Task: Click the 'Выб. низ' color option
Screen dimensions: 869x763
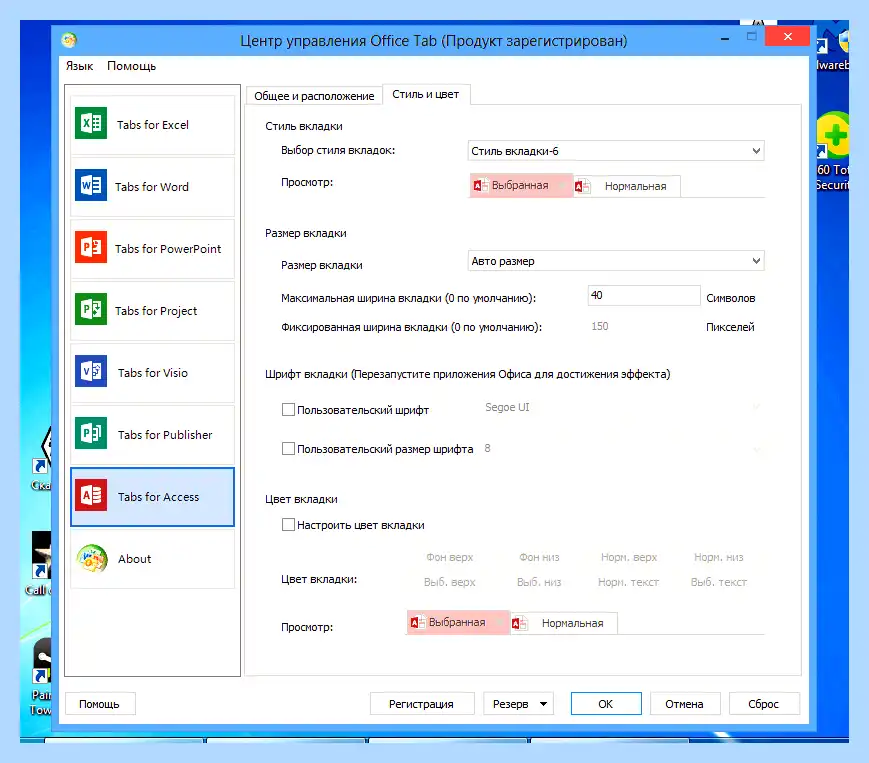Action: tap(539, 582)
